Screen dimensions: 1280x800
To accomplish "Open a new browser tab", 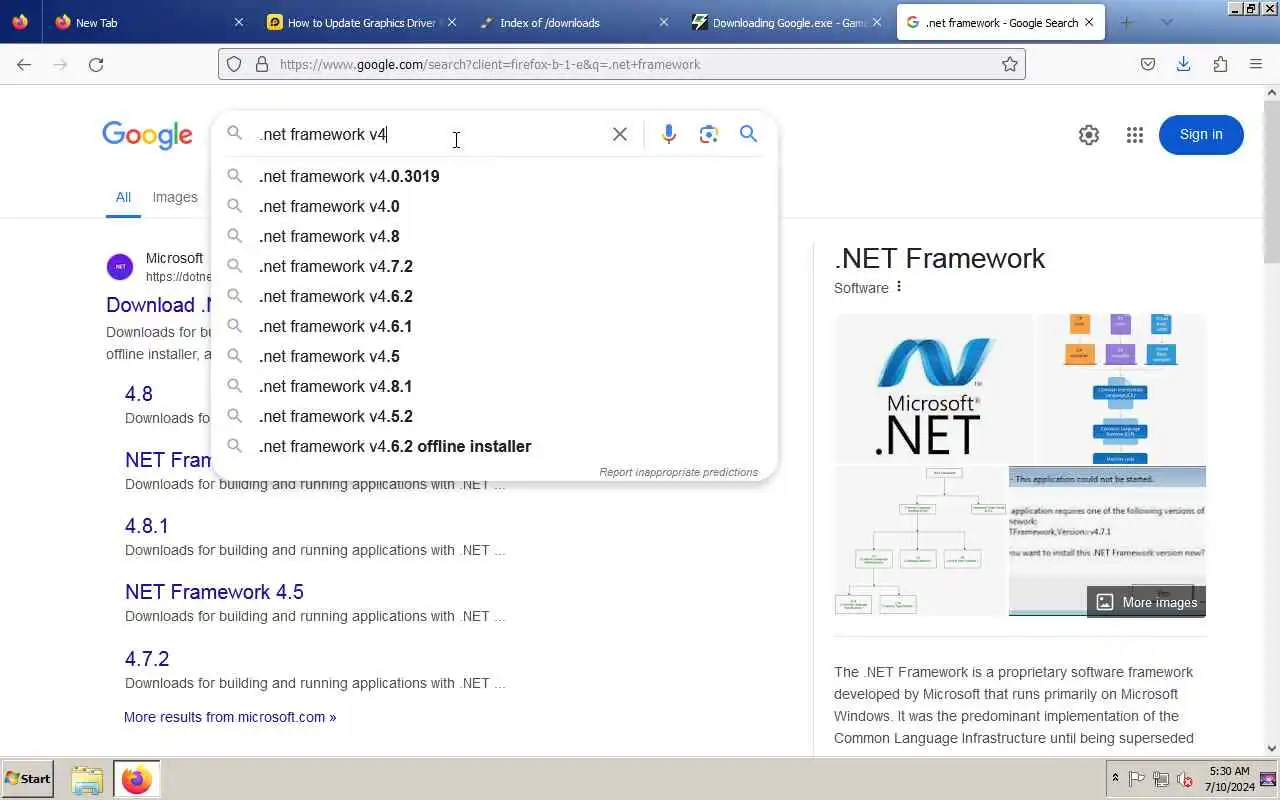I will [x=1126, y=22].
